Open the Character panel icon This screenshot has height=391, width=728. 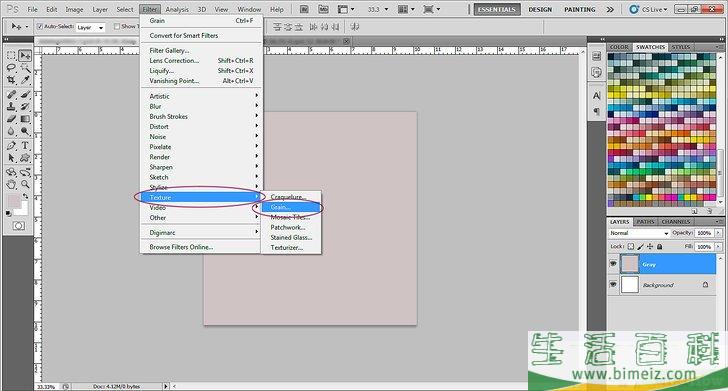point(597,96)
